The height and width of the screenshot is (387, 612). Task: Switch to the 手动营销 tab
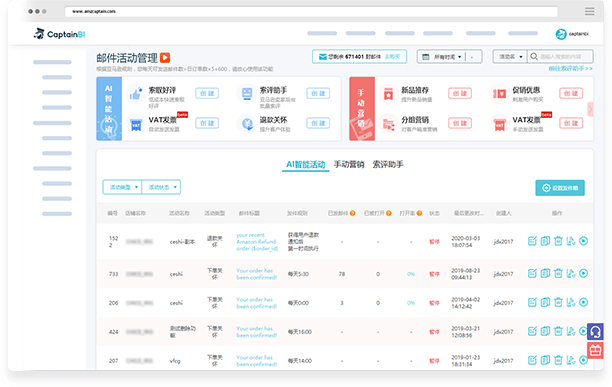click(x=349, y=165)
